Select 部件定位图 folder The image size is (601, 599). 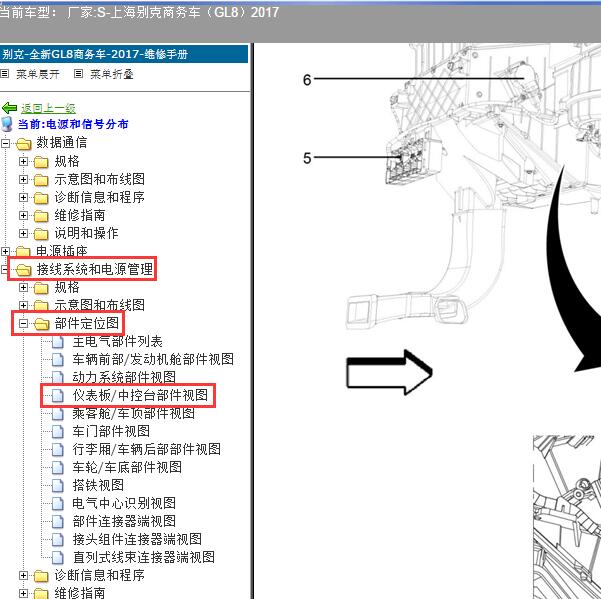click(87, 323)
